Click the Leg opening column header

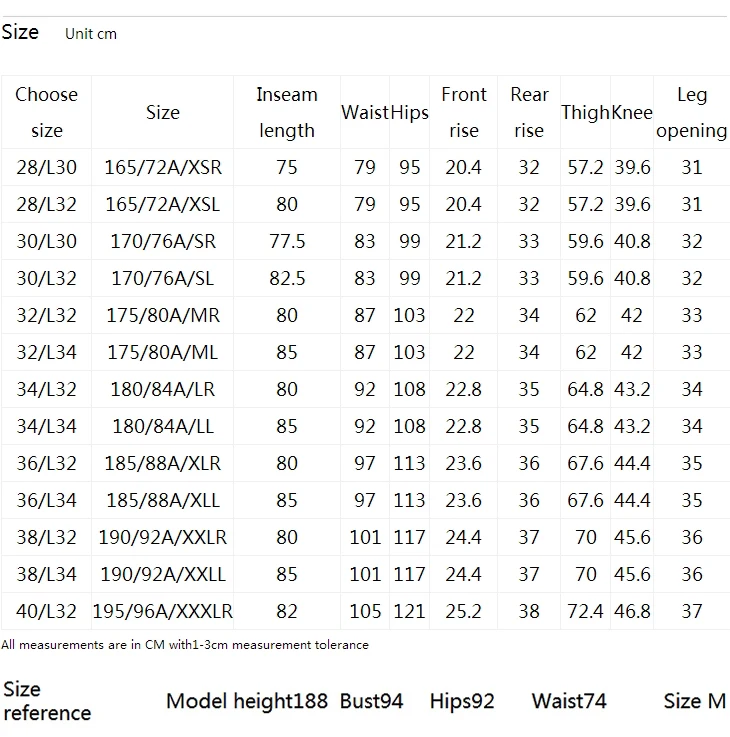coord(691,112)
